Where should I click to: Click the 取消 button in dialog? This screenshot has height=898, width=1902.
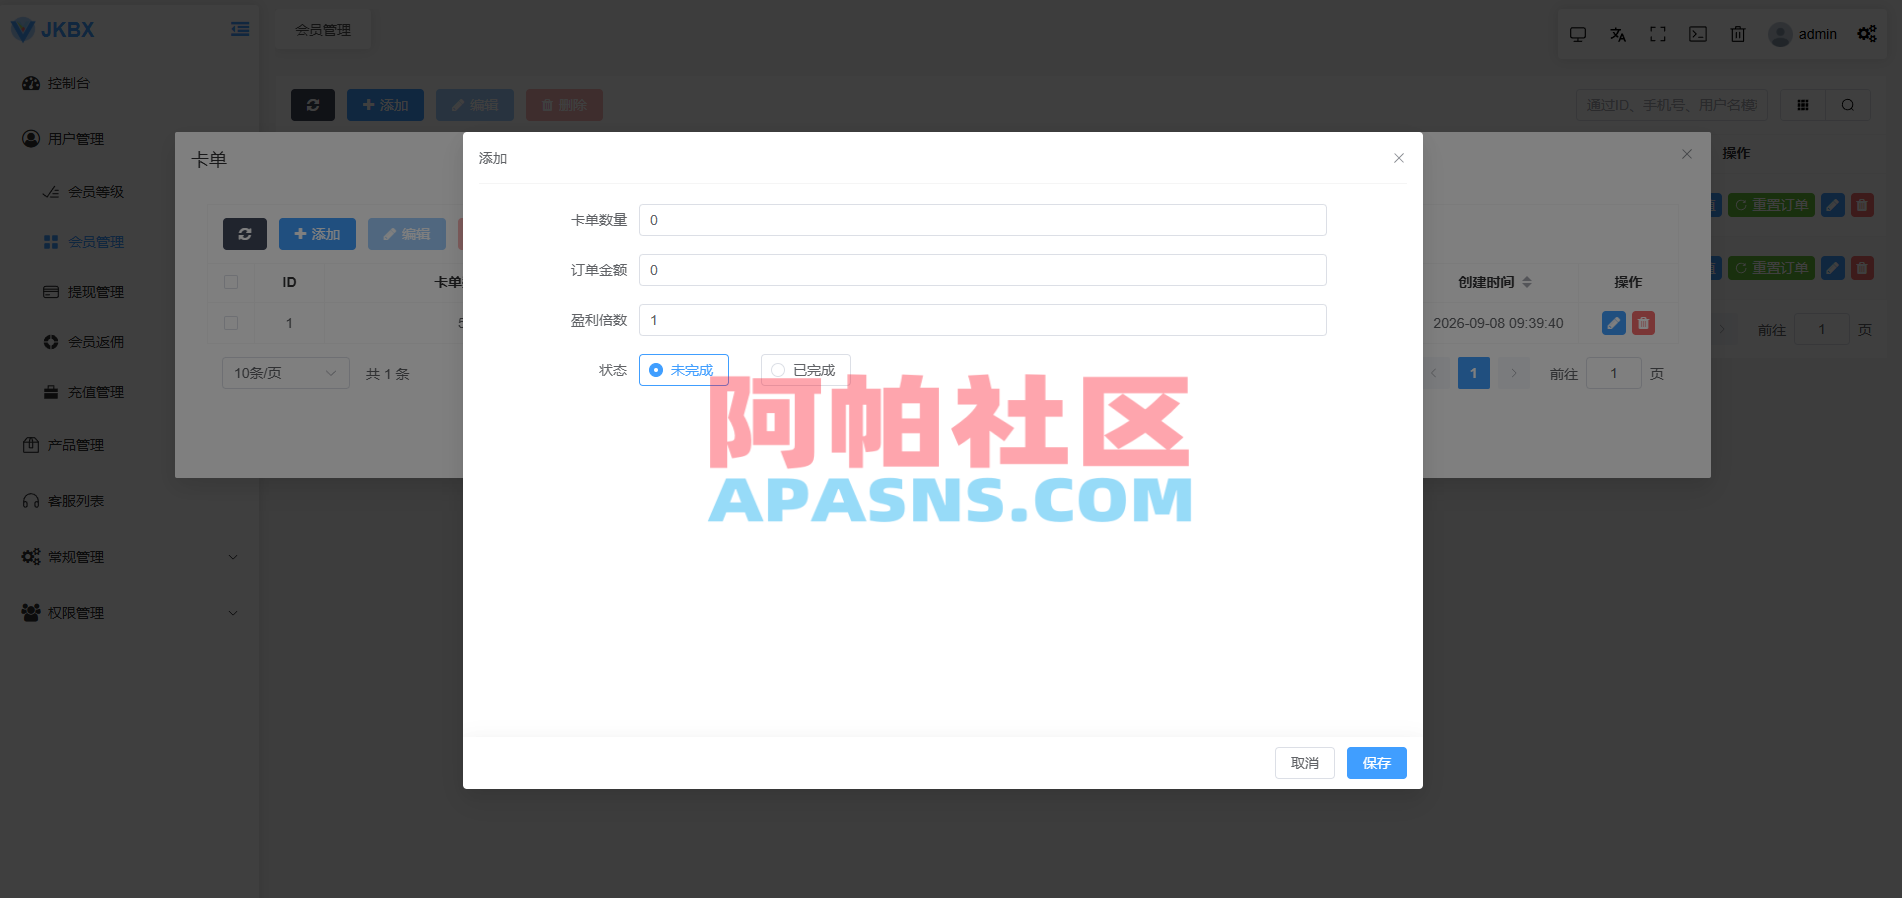[x=1304, y=763]
